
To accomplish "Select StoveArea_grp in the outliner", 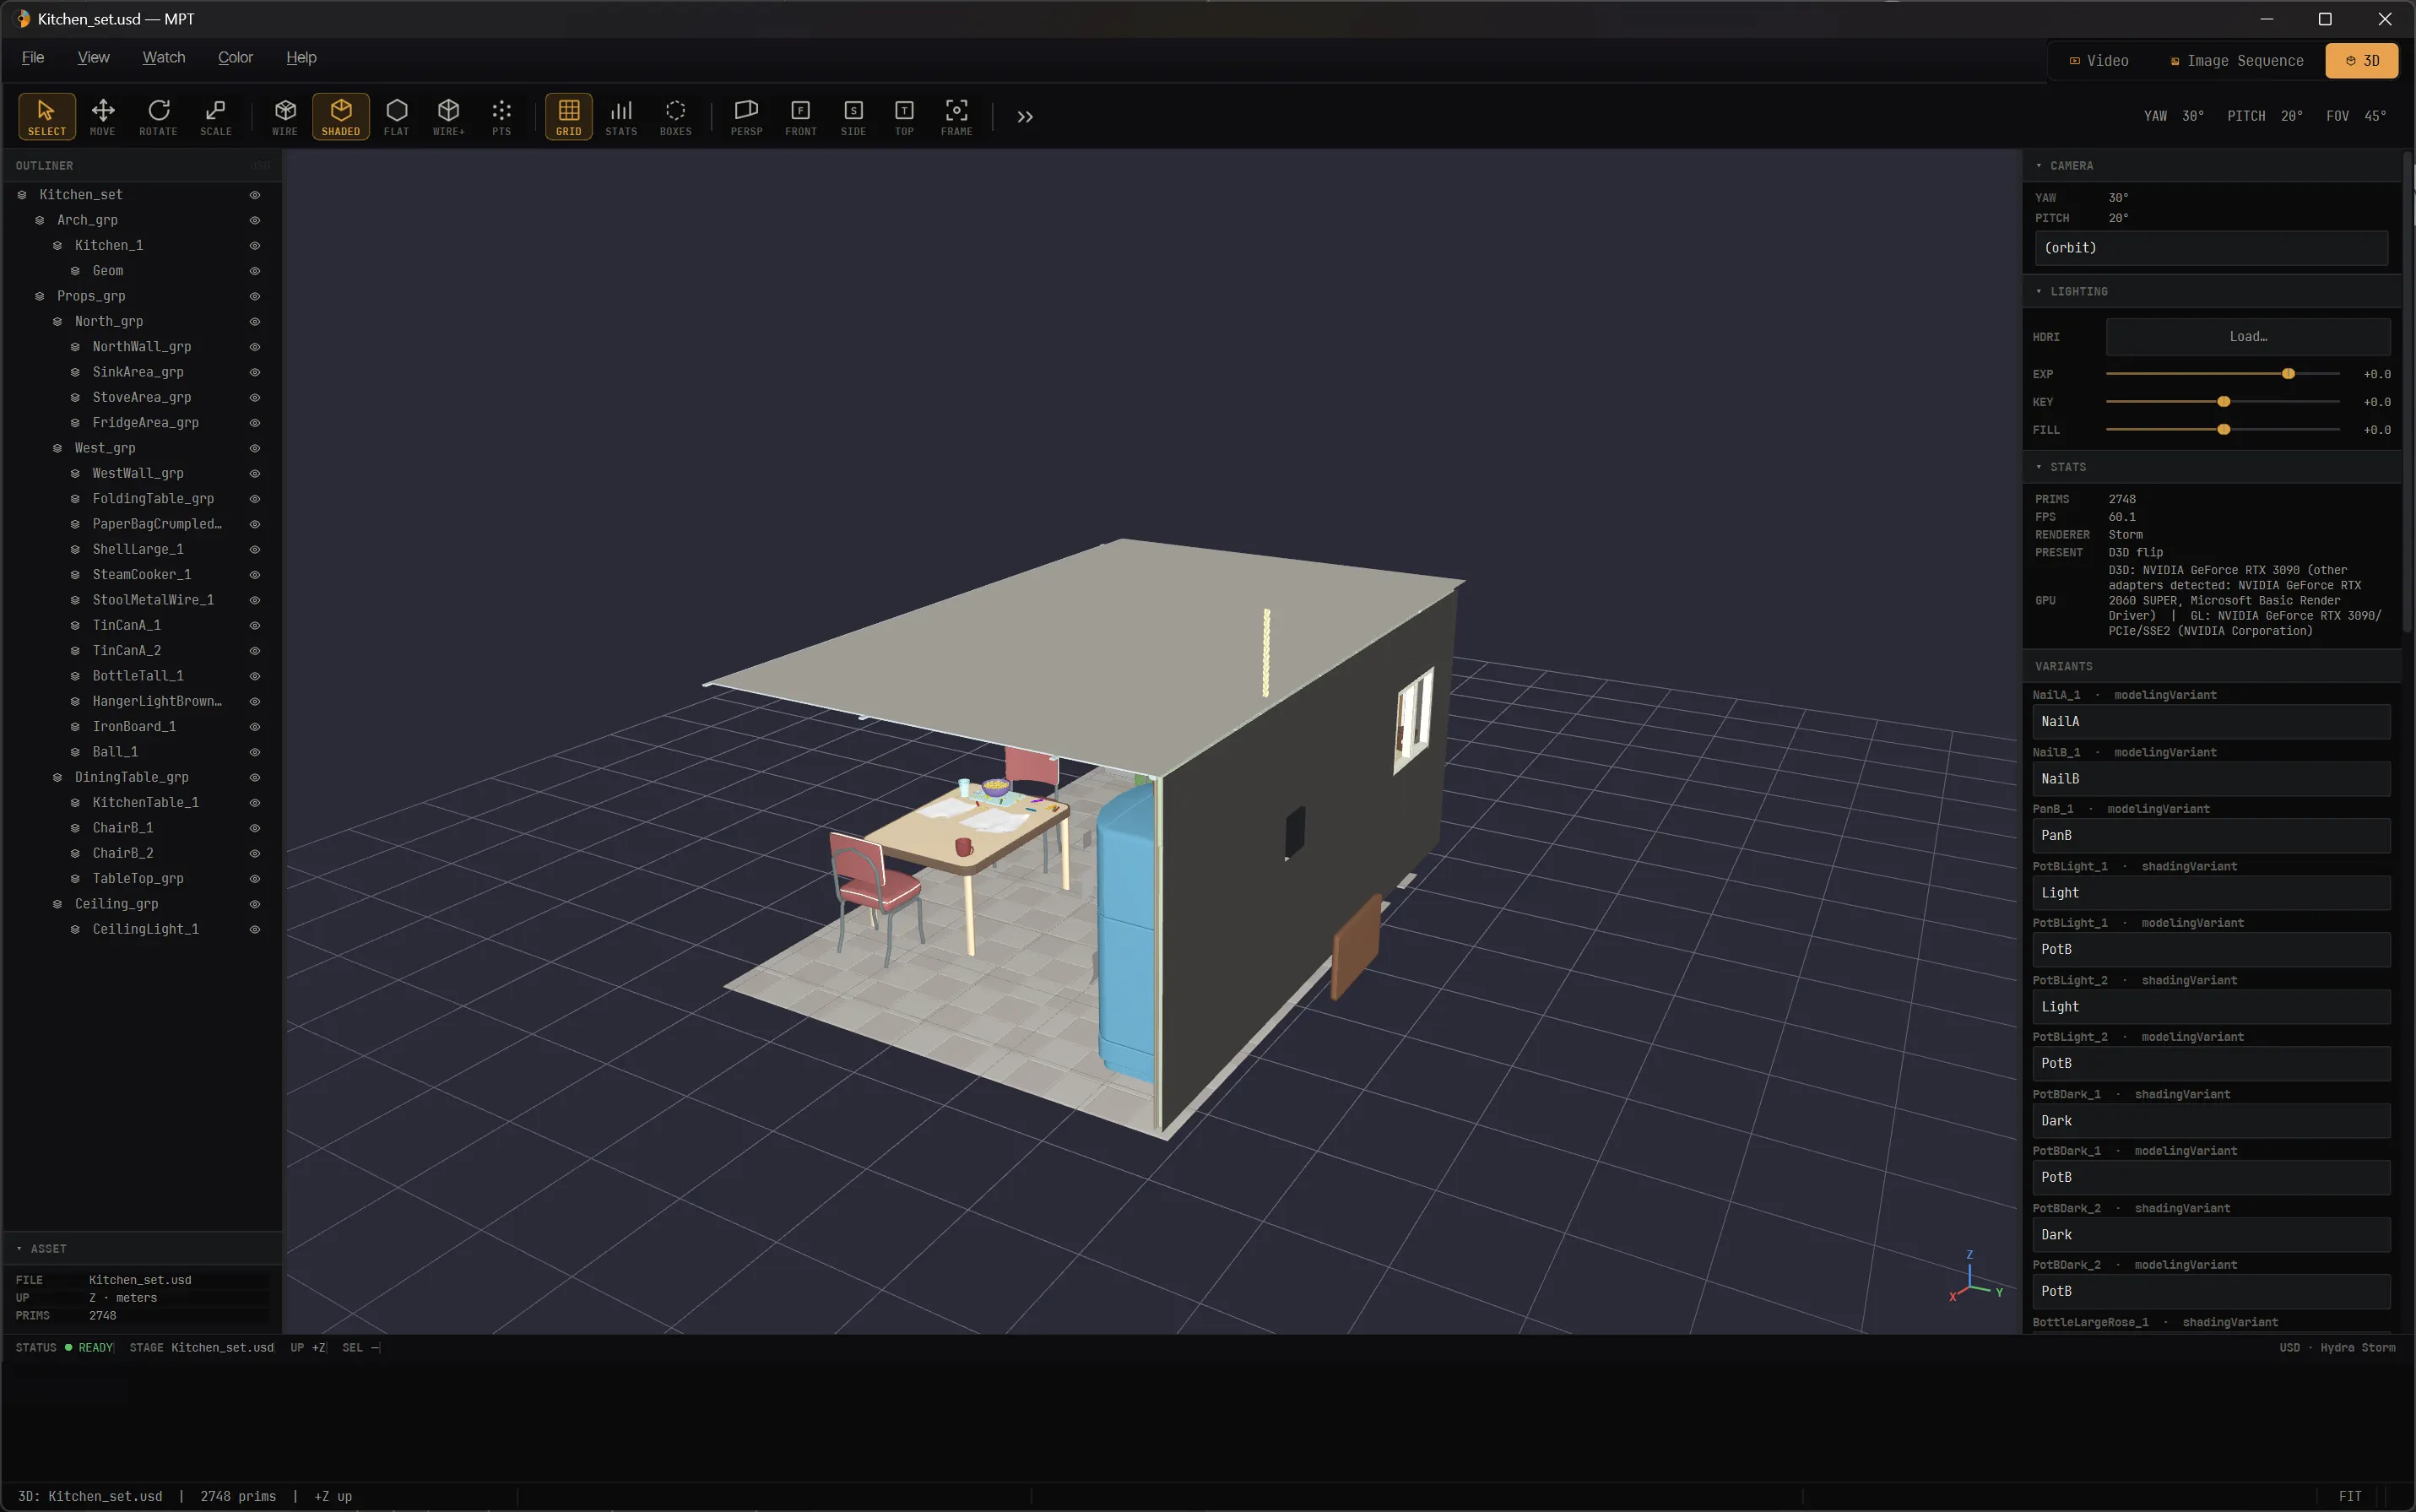I will point(141,397).
